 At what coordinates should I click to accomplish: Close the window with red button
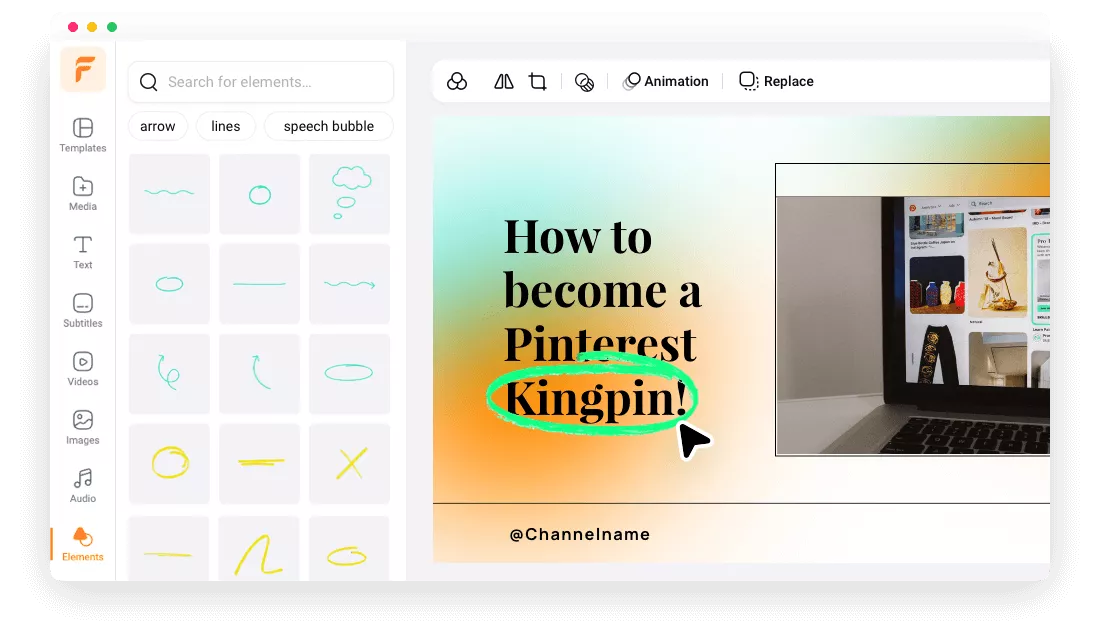tap(73, 27)
